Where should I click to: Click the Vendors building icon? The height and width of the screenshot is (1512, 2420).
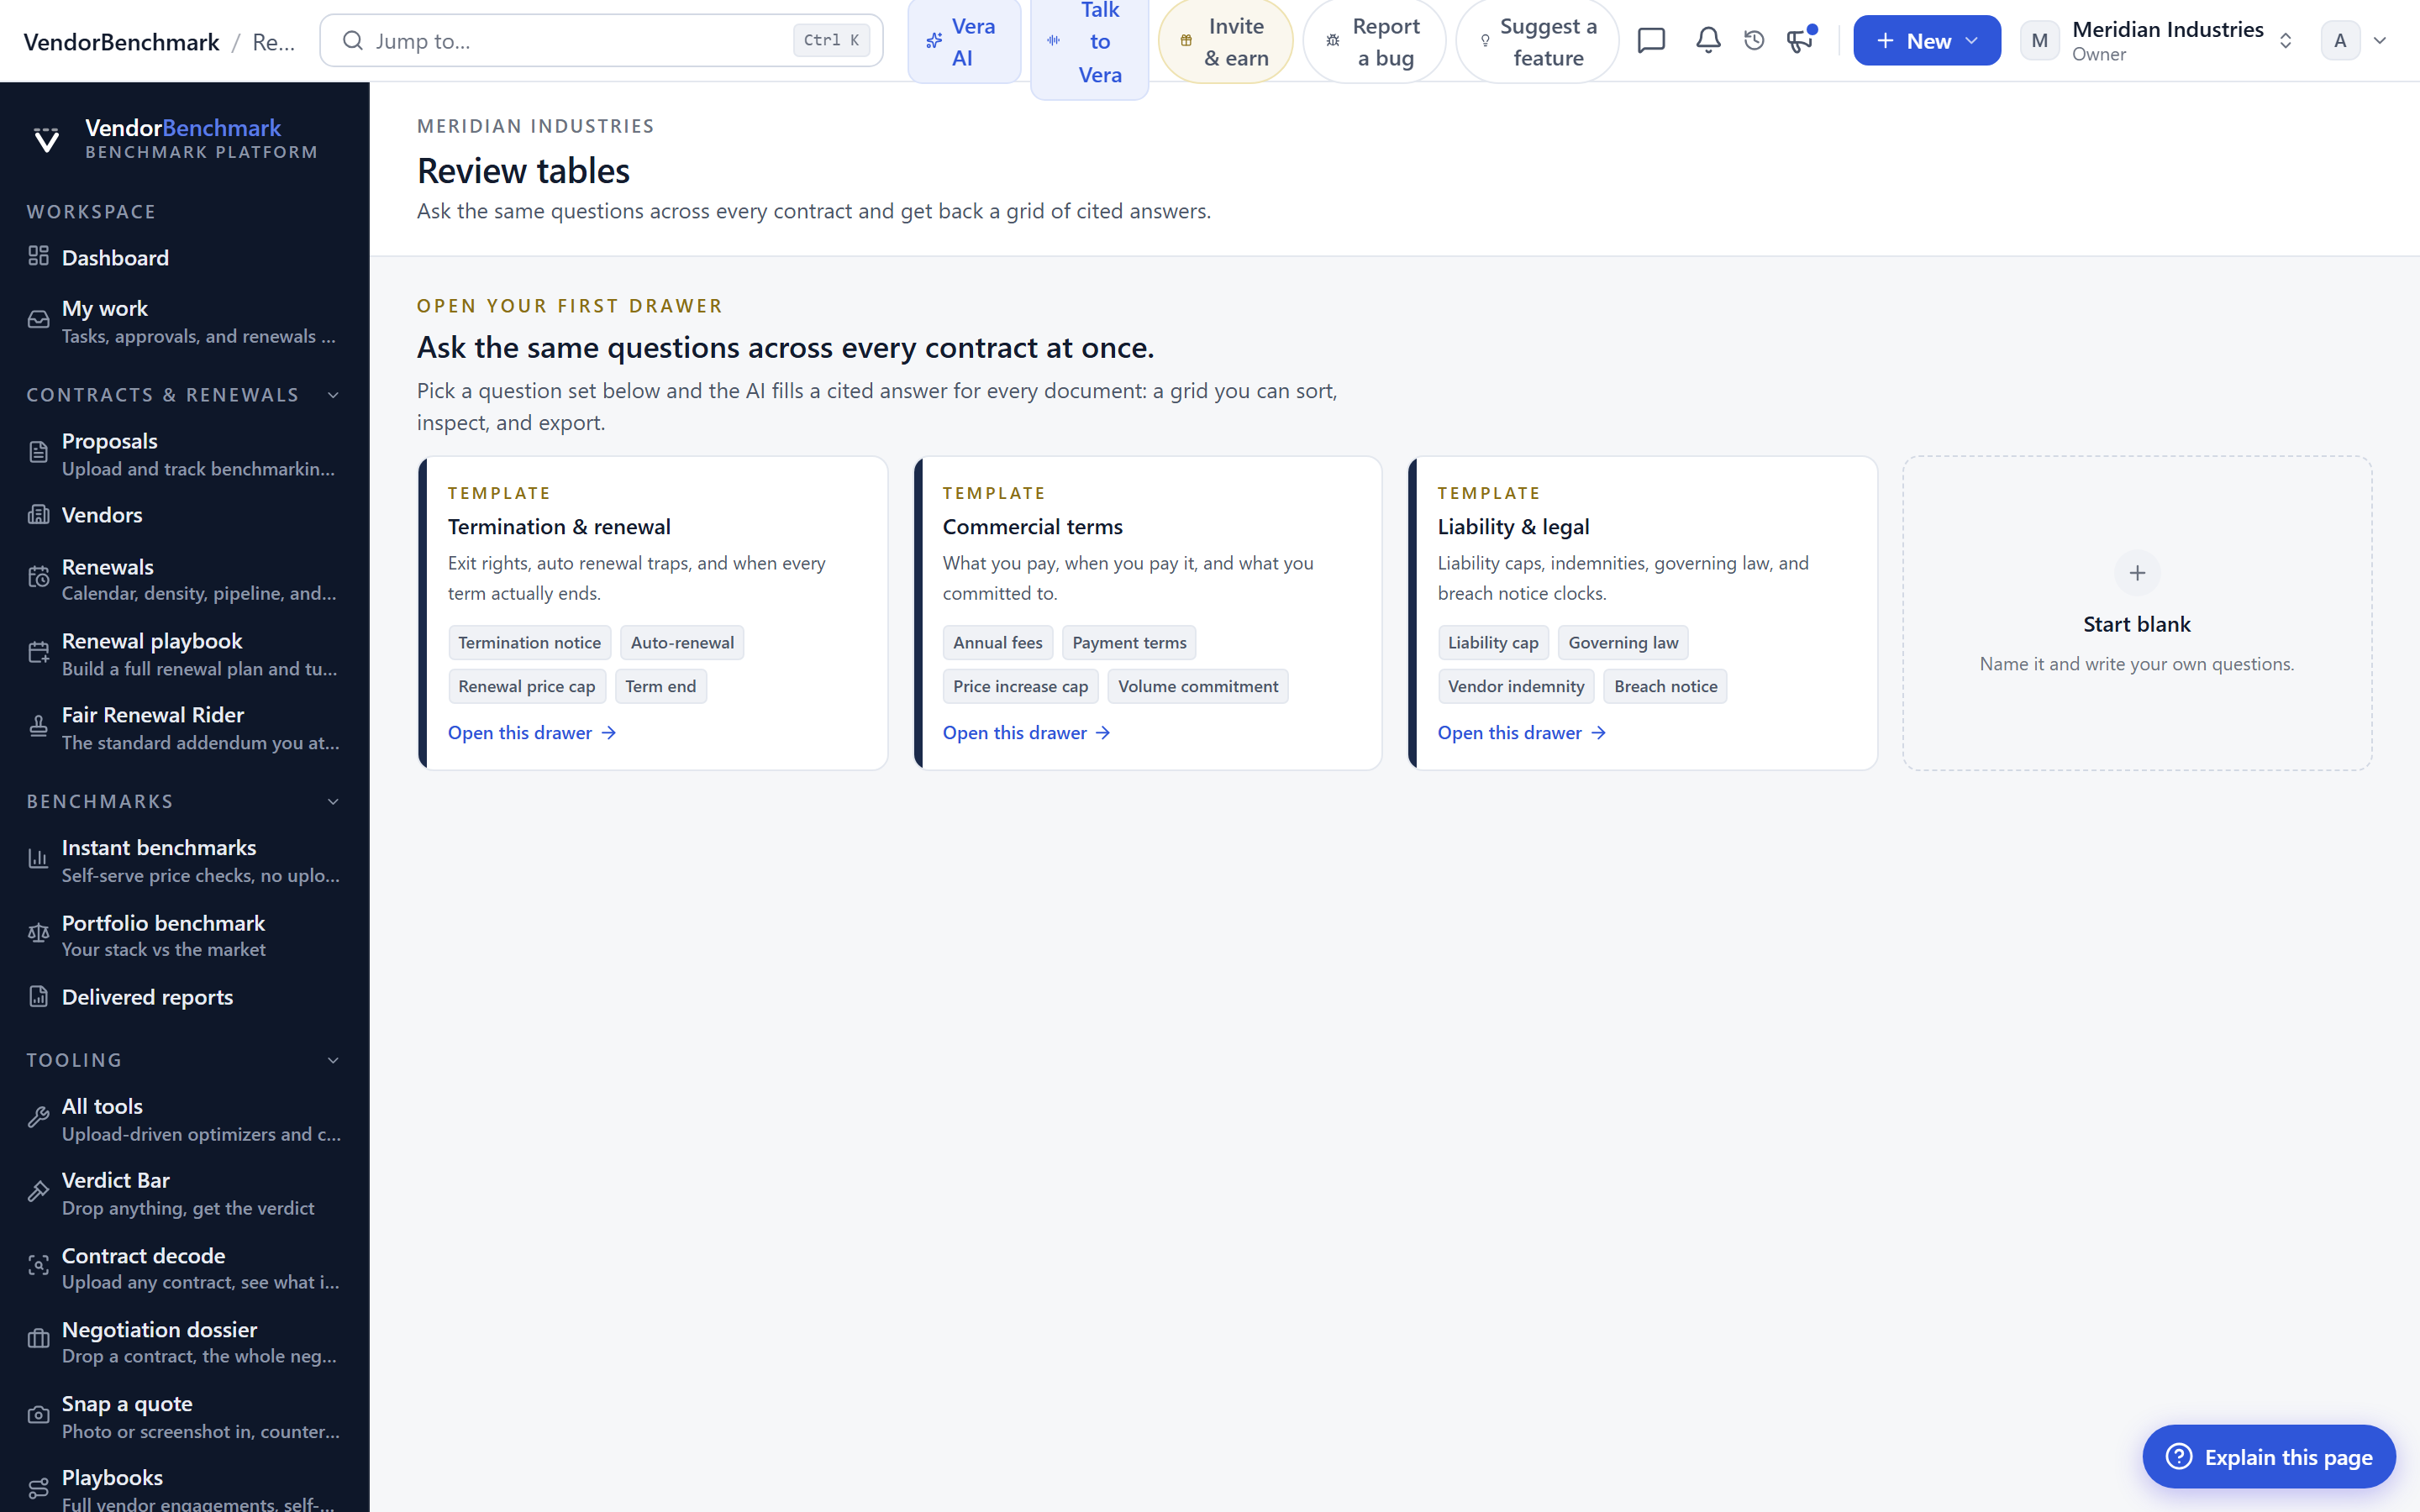pyautogui.click(x=38, y=515)
